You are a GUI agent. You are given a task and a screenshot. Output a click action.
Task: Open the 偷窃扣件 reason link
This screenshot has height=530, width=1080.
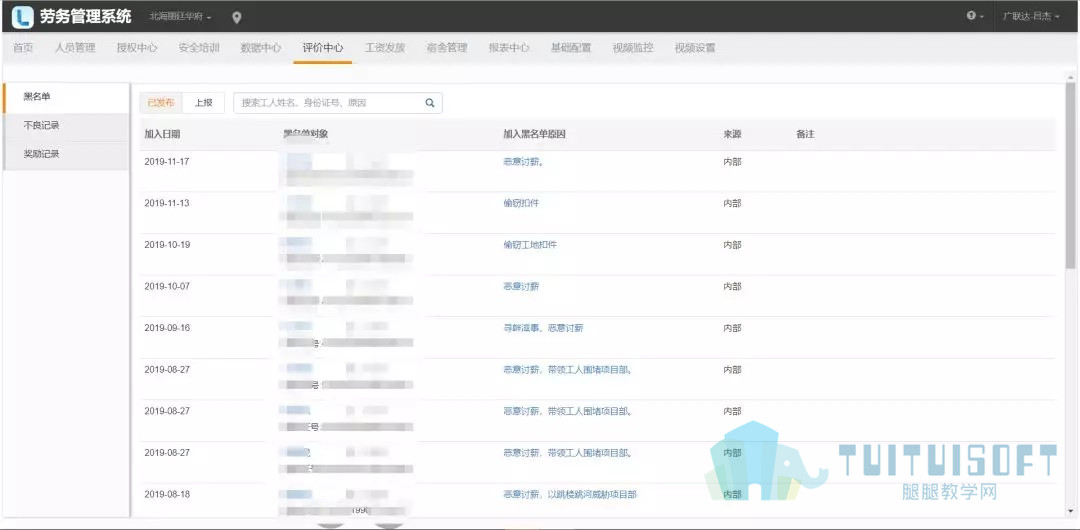pyautogui.click(x=521, y=203)
